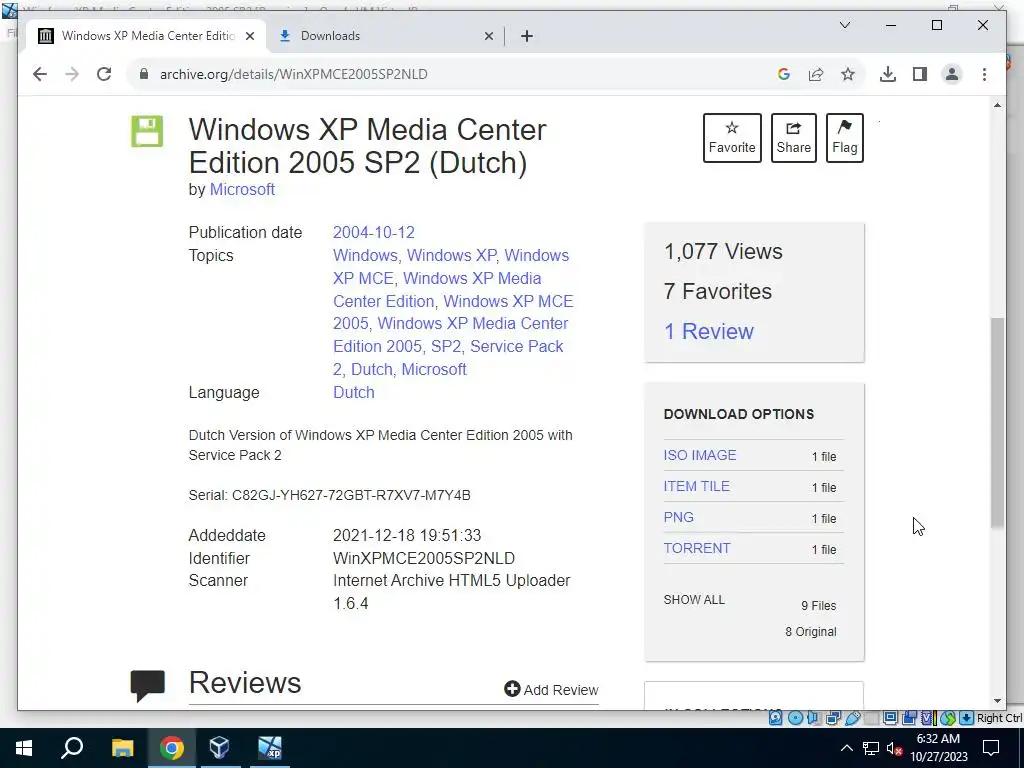The height and width of the screenshot is (768, 1024).
Task: Open the Chrome profile avatar
Action: [952, 74]
